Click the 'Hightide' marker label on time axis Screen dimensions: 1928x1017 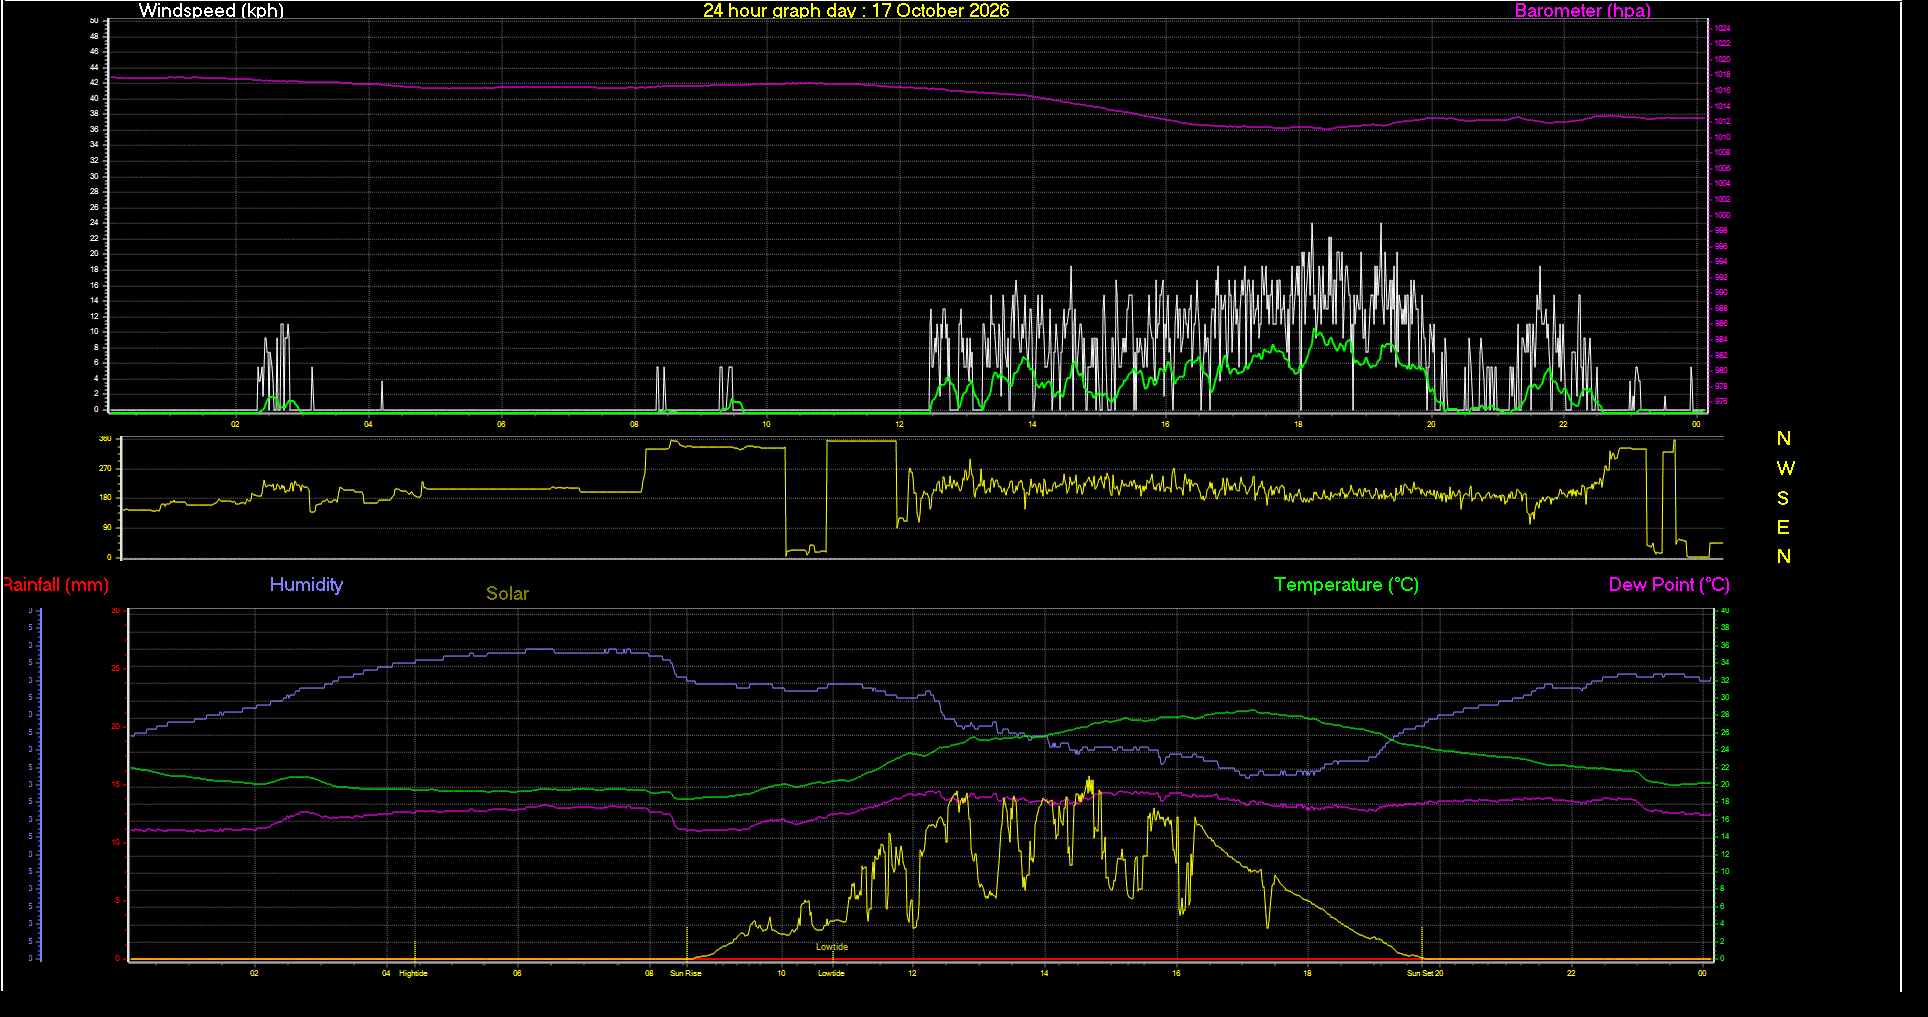click(x=413, y=973)
